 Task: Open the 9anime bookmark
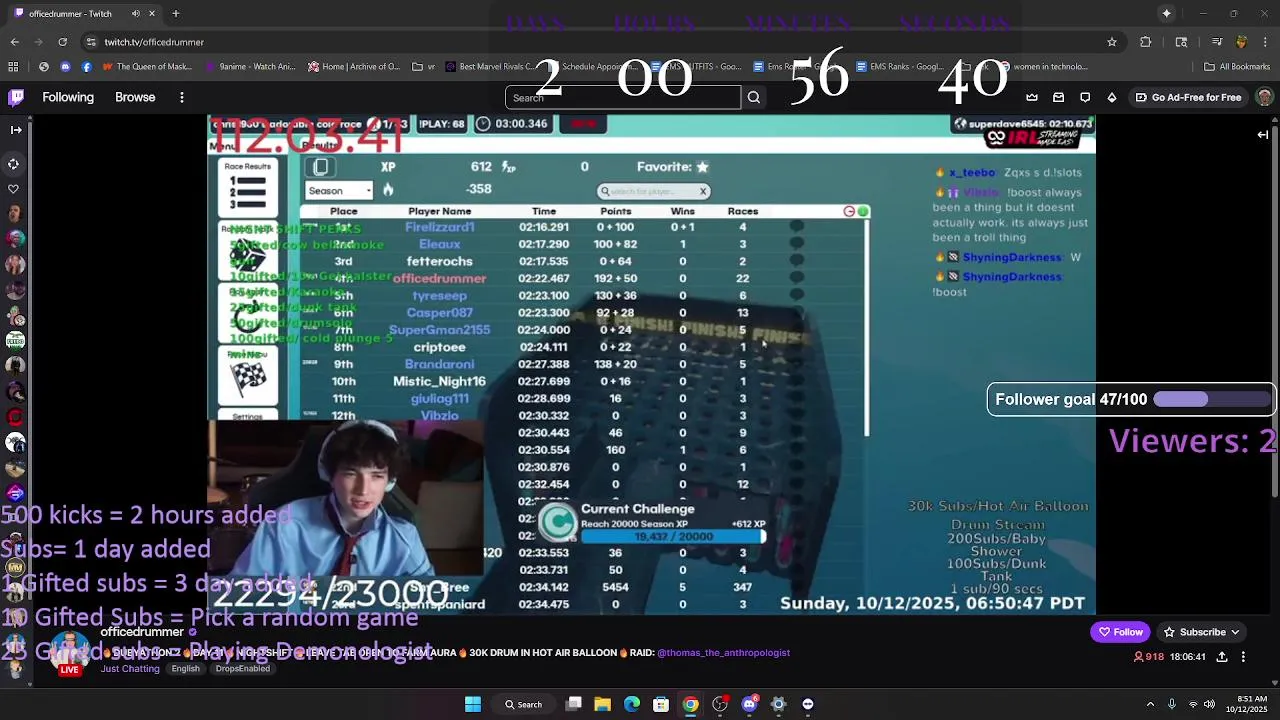point(249,67)
